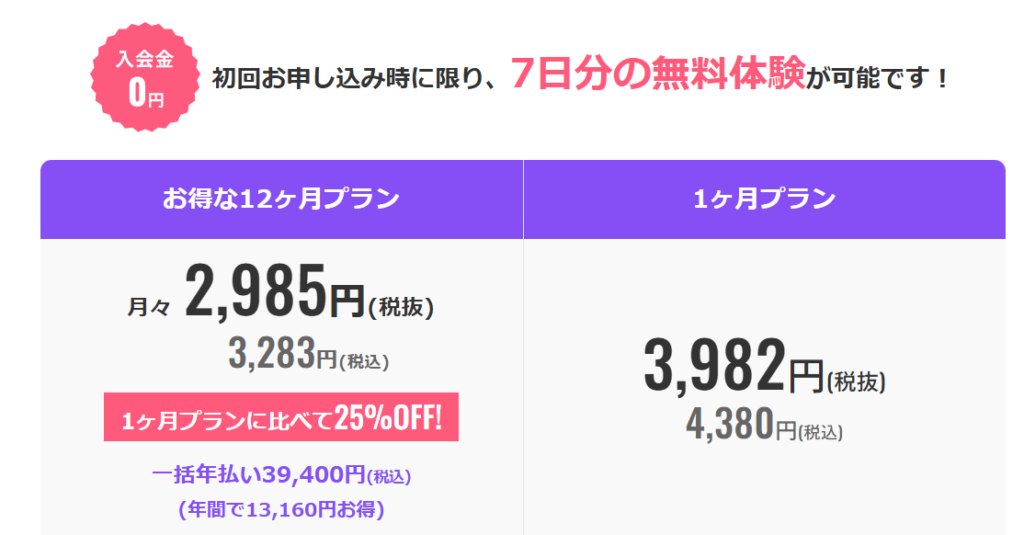Click the 4,380円 tax-included price

741,424
